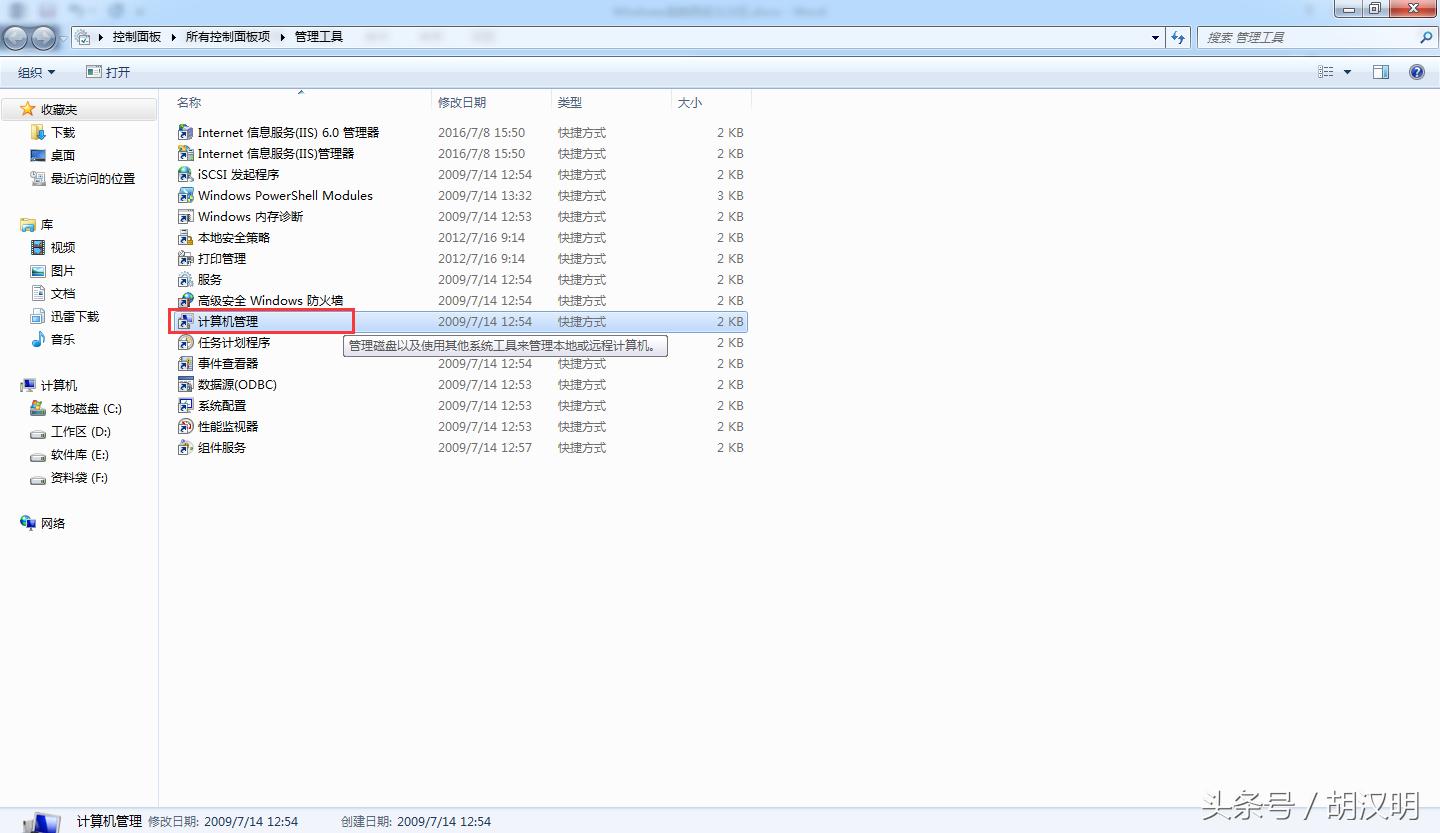1440x833 pixels.
Task: Go to 所有控制面板项 in the breadcrumb
Action: (x=228, y=37)
